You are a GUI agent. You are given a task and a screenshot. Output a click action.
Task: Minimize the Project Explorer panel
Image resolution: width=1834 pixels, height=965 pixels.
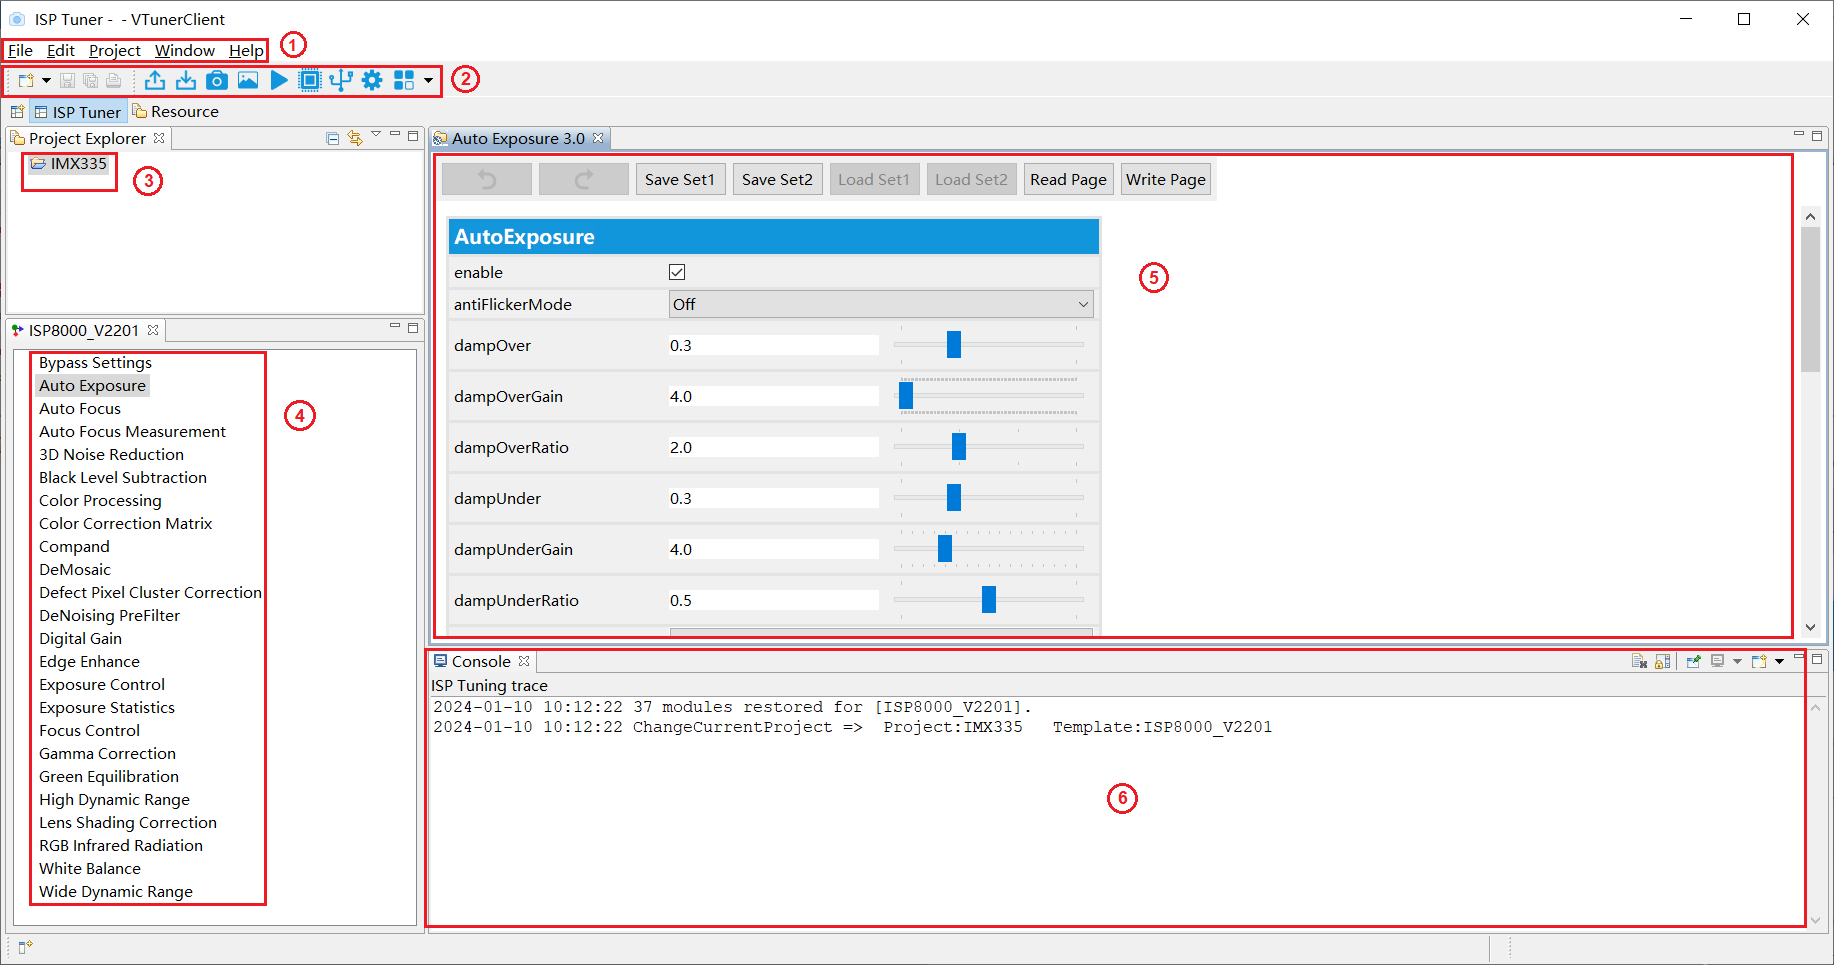[x=395, y=134]
